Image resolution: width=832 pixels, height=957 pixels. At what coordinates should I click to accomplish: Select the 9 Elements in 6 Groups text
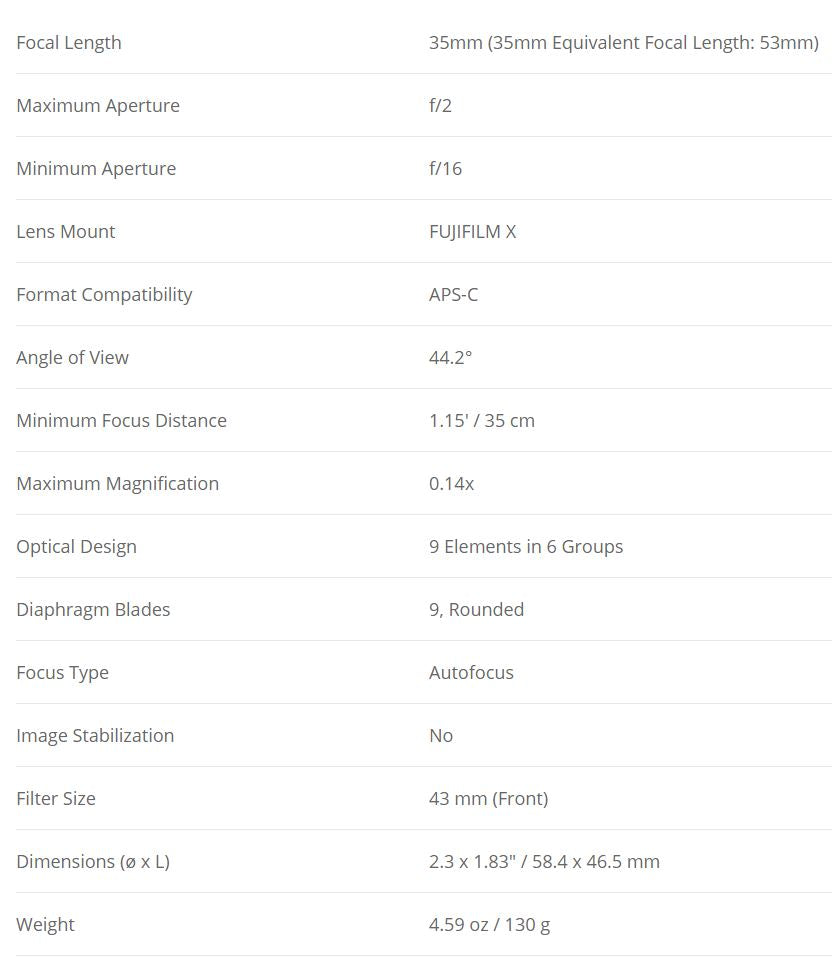click(526, 547)
